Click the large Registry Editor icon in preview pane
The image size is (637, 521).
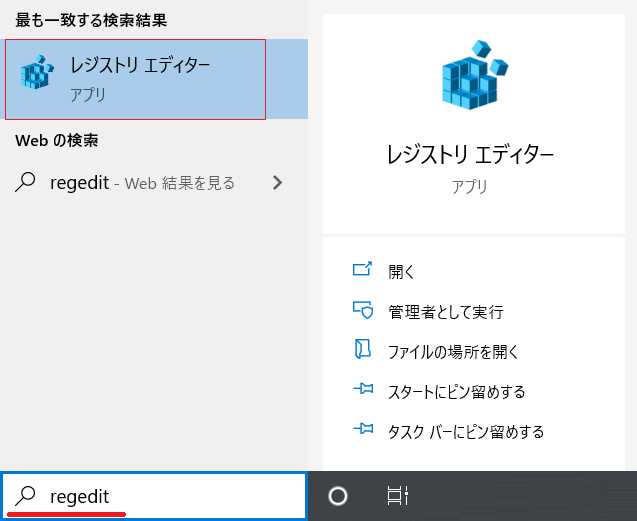point(474,75)
